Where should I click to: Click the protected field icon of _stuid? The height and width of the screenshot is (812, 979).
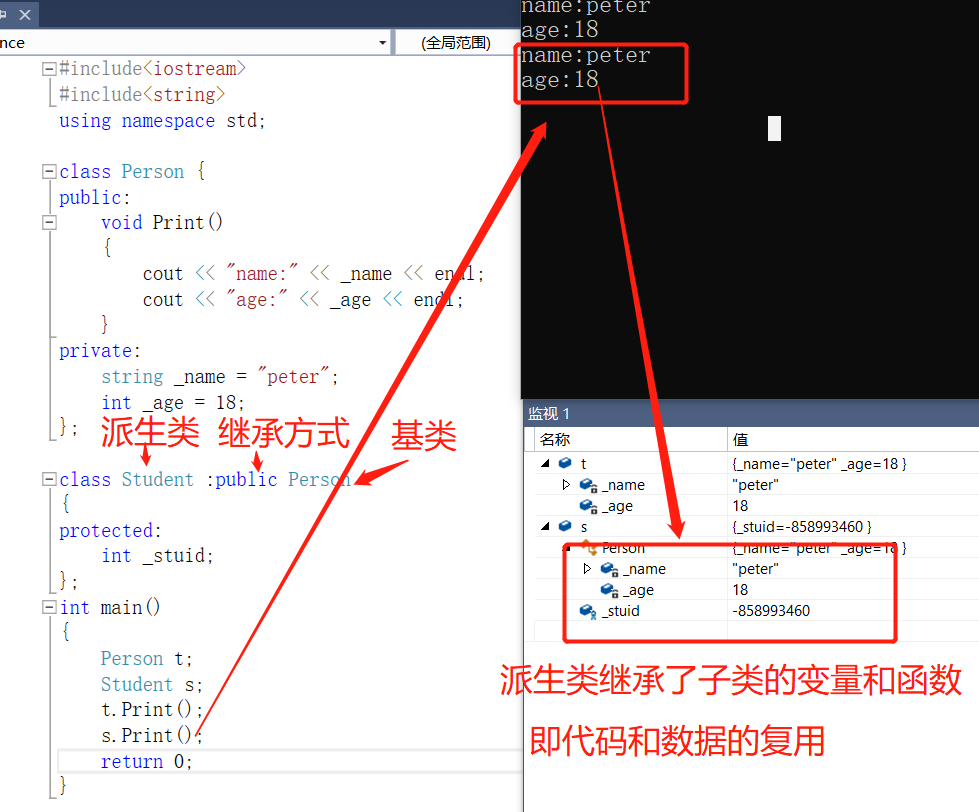(588, 611)
